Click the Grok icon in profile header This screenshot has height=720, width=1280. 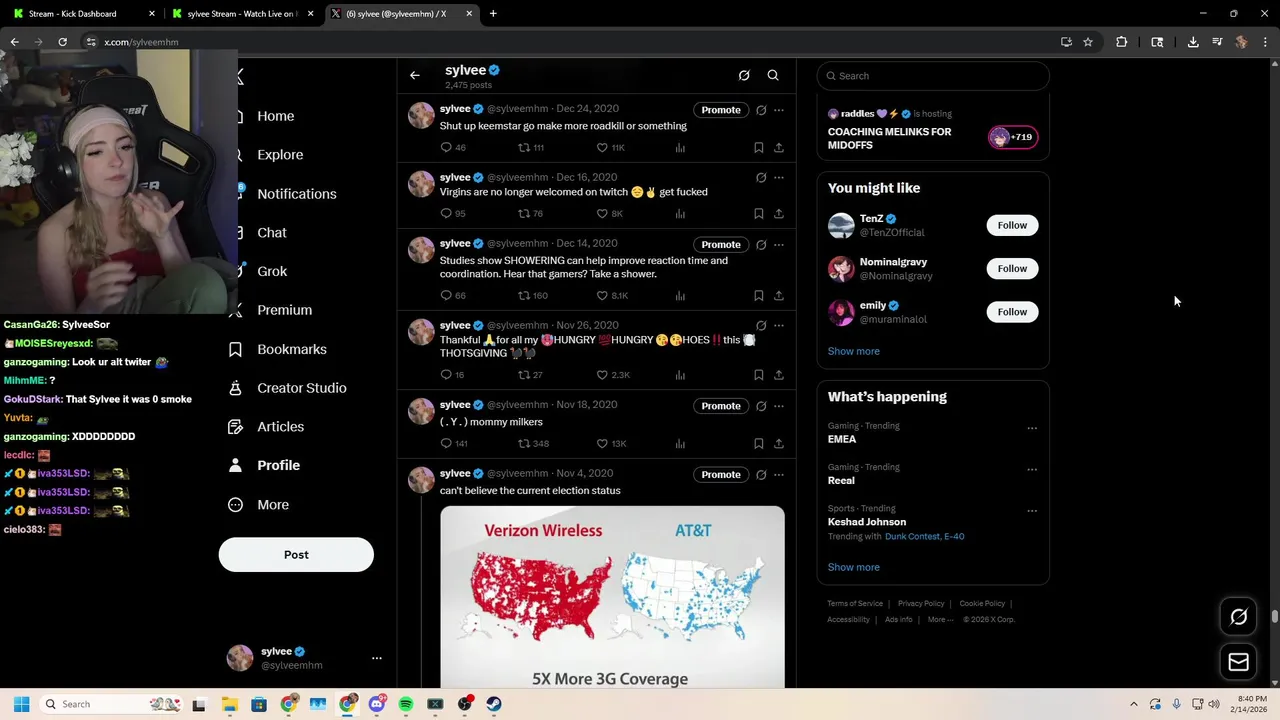tap(744, 75)
